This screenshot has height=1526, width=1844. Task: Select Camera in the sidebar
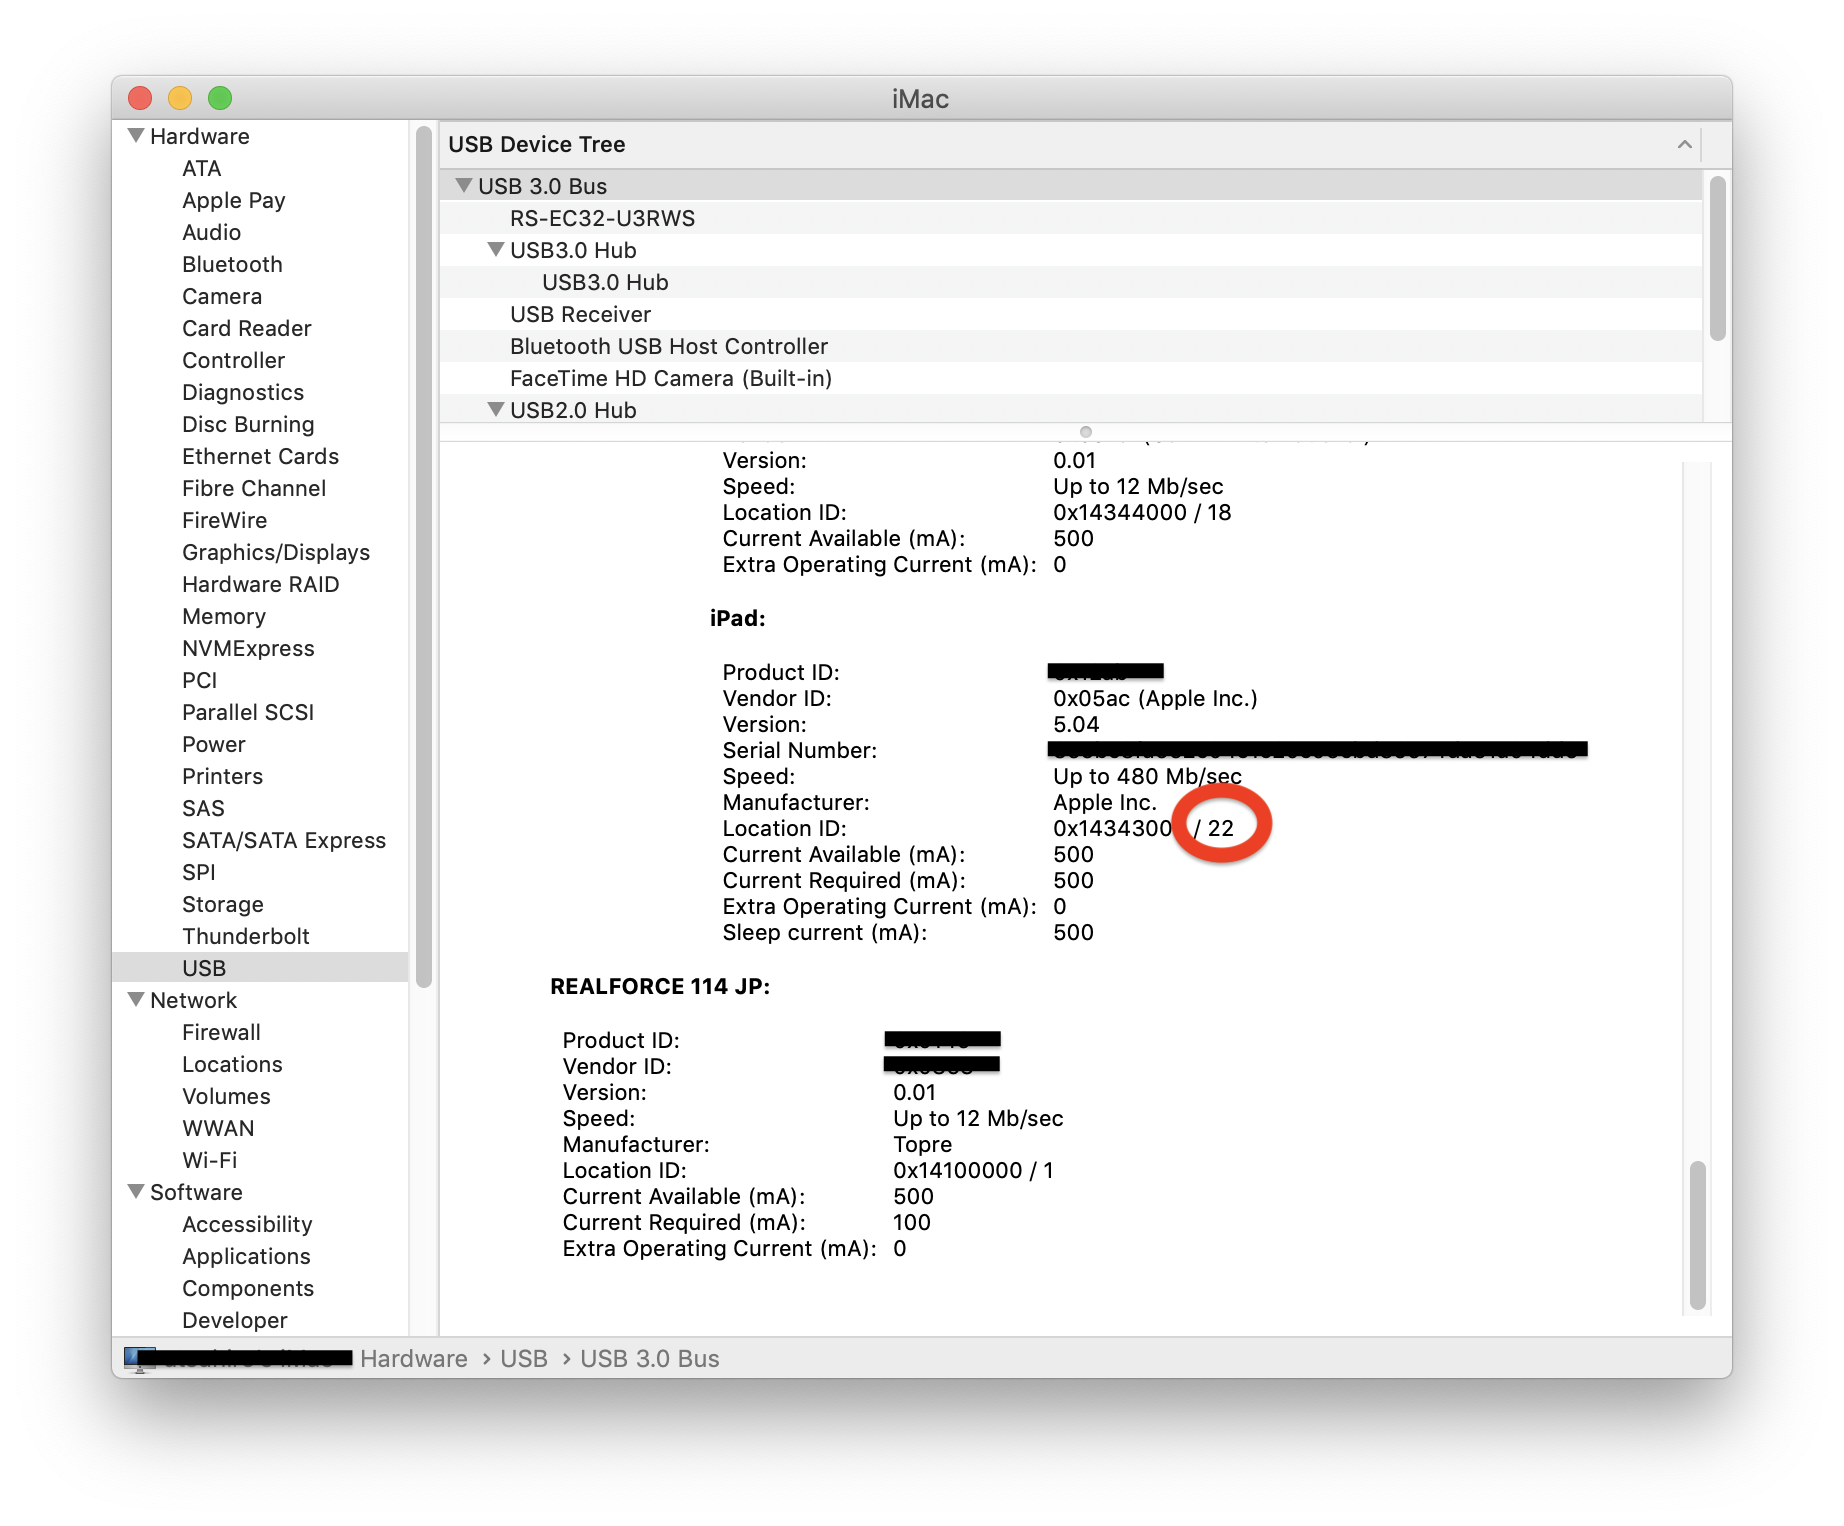222,296
